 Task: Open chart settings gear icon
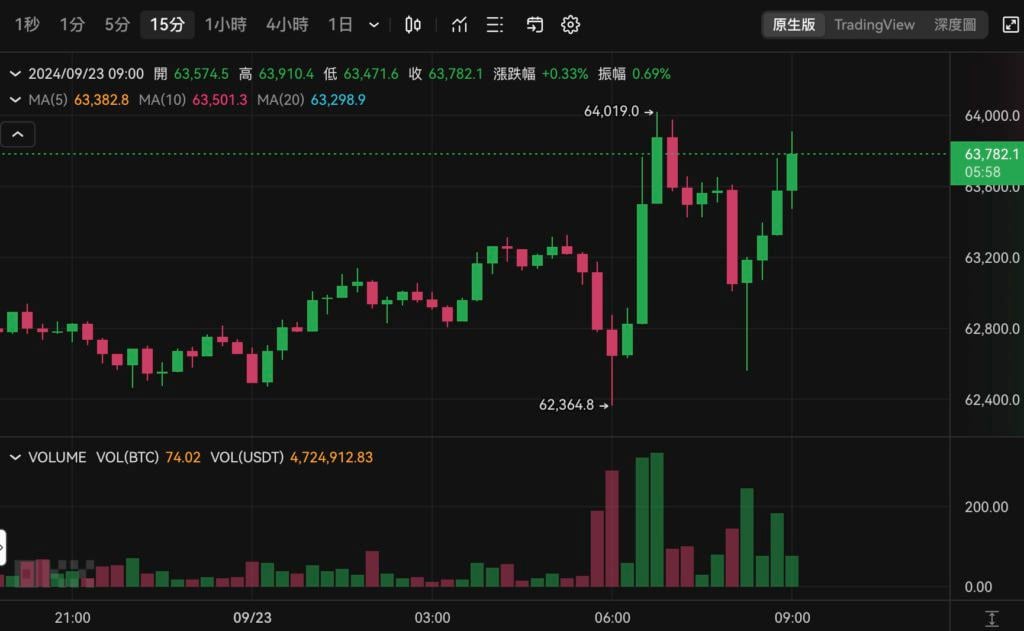[x=570, y=25]
